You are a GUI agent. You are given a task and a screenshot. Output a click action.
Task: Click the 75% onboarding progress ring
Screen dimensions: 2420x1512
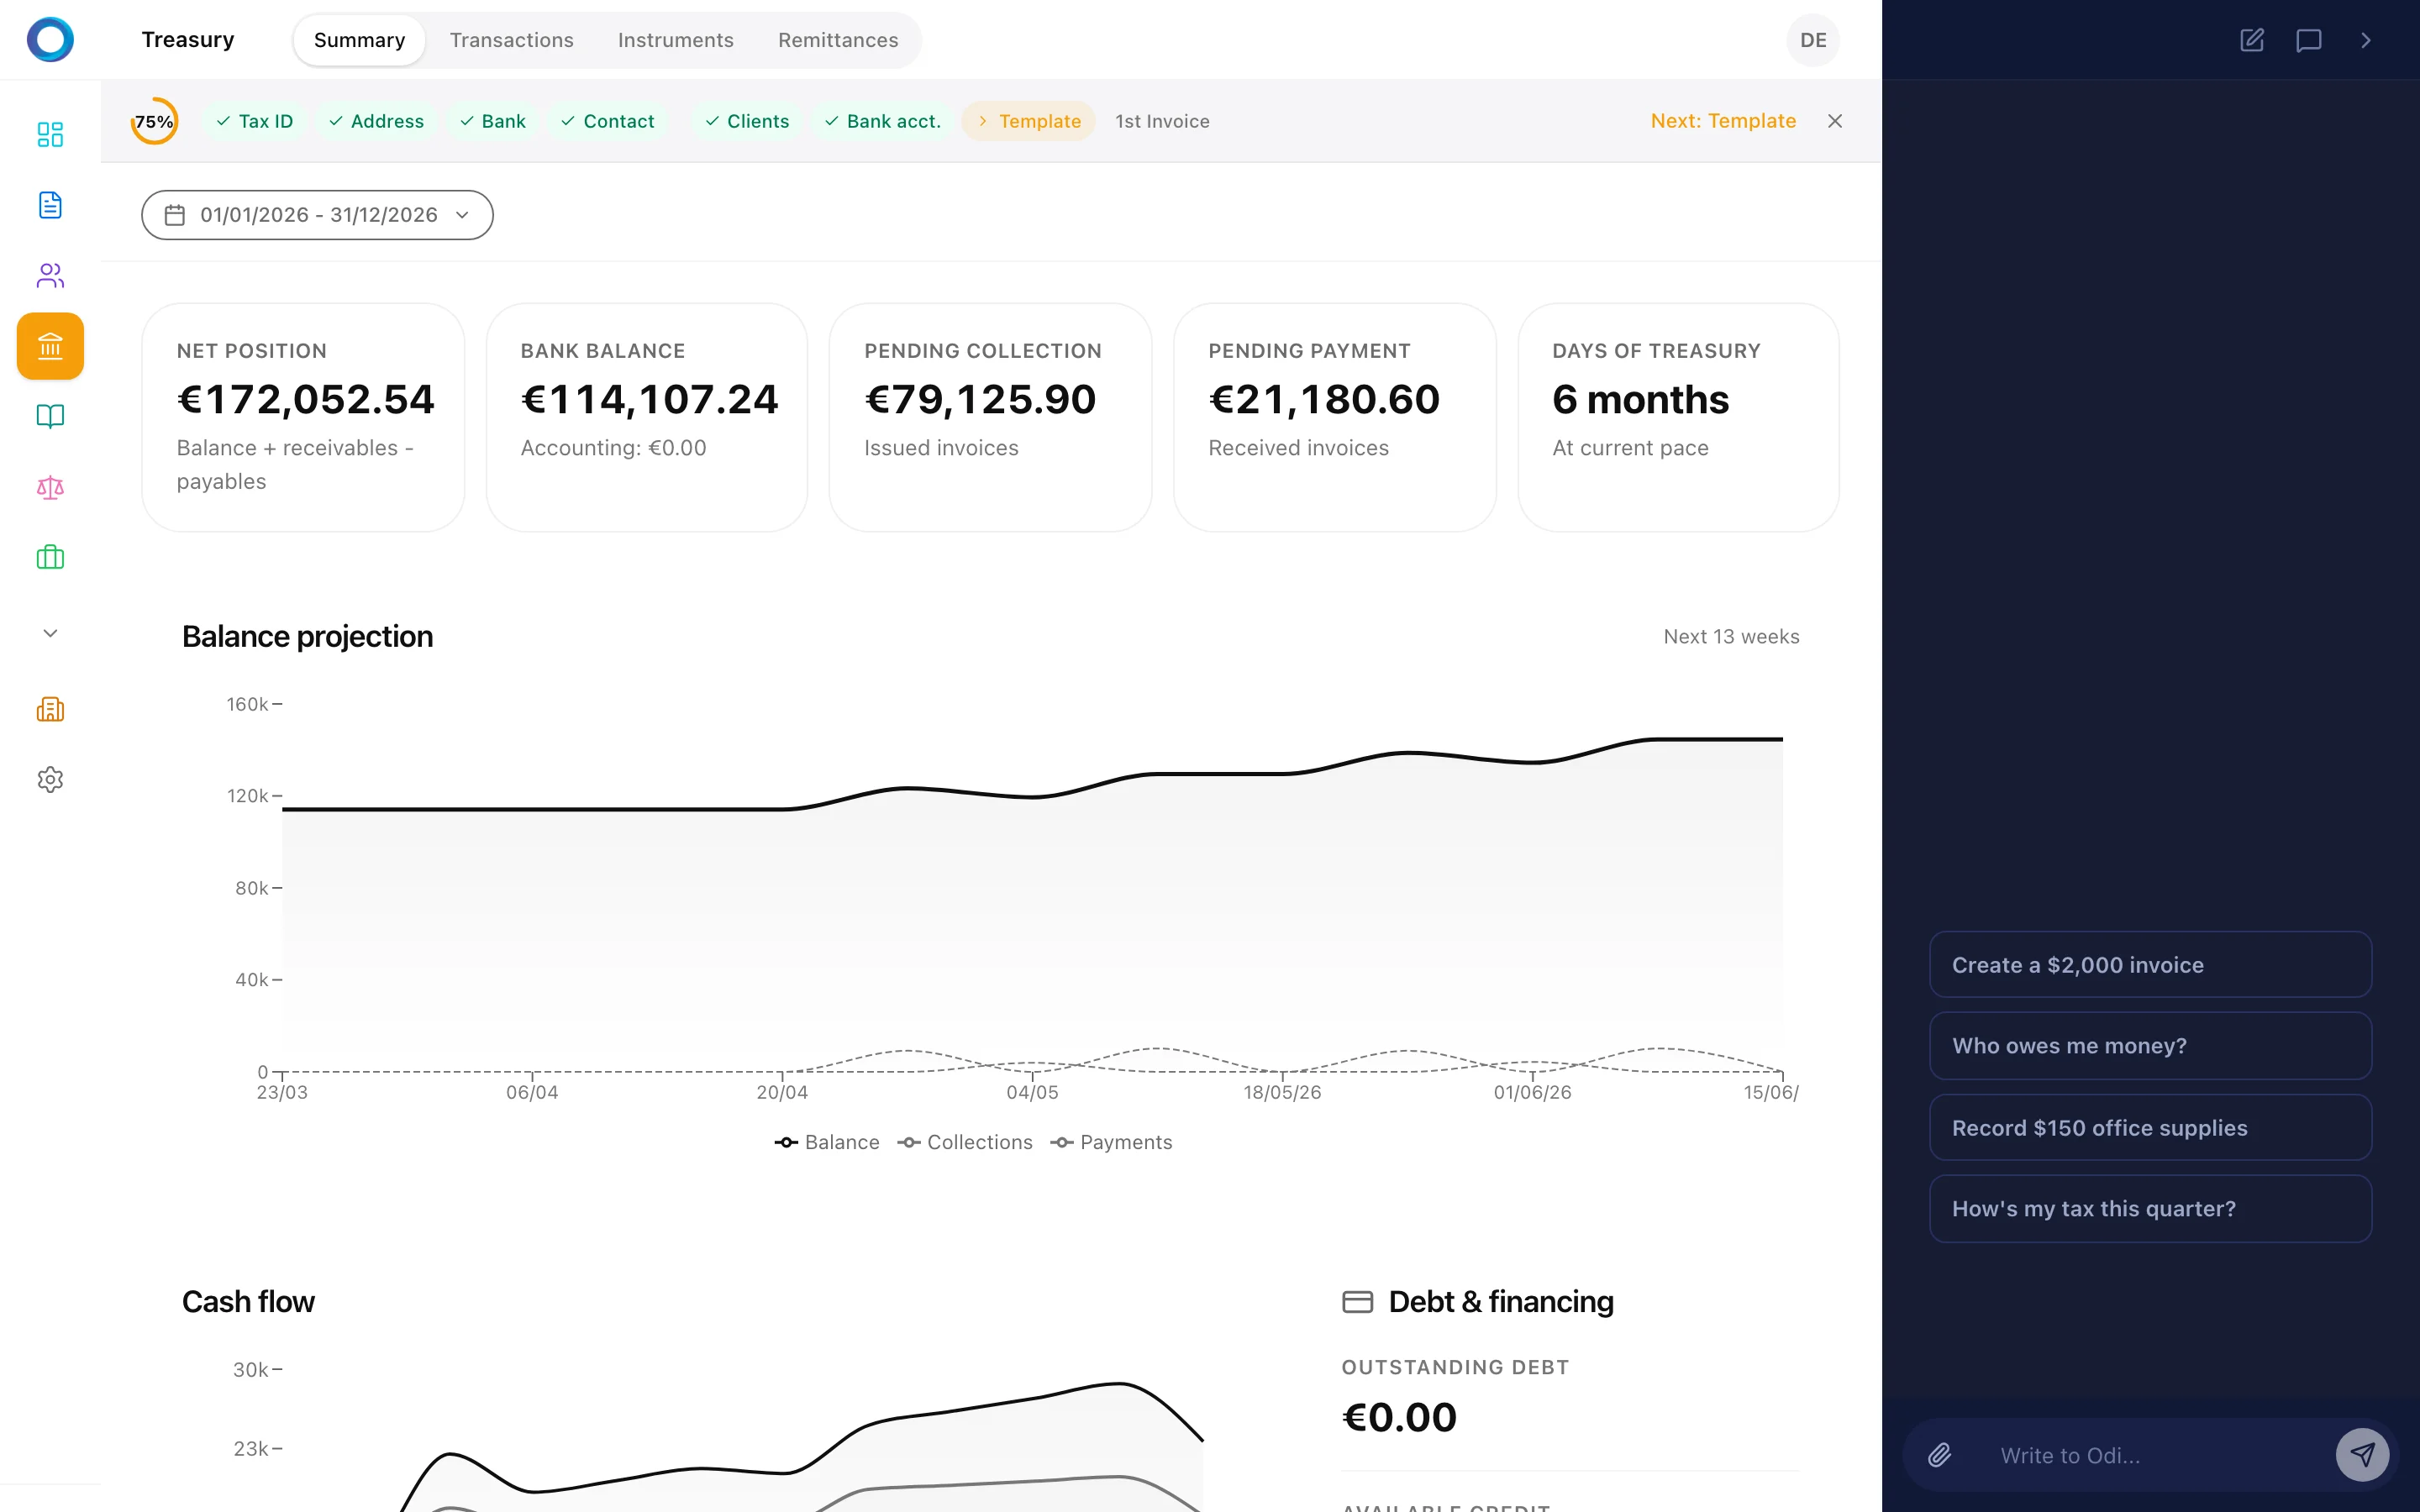(x=154, y=121)
